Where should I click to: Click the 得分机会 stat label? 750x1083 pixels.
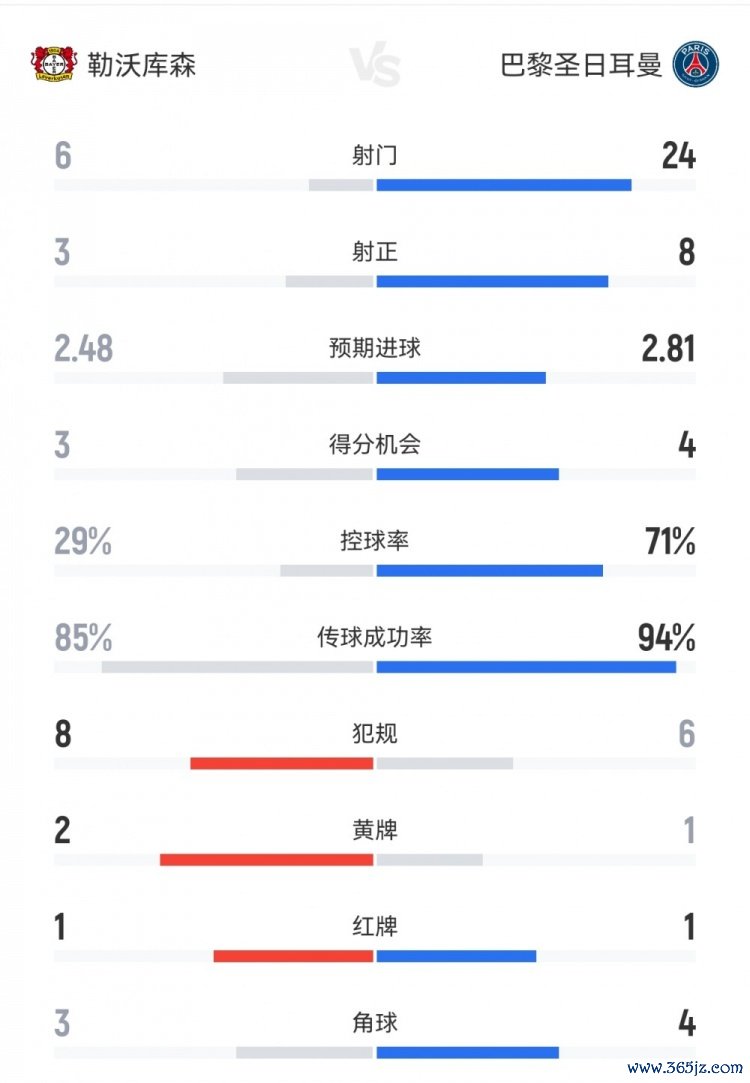375,444
